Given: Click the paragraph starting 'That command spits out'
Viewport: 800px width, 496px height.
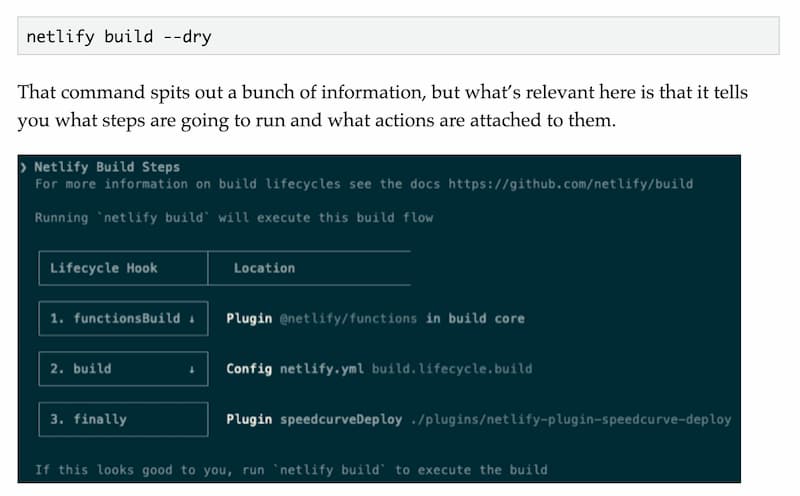Looking at the screenshot, I should (x=382, y=106).
